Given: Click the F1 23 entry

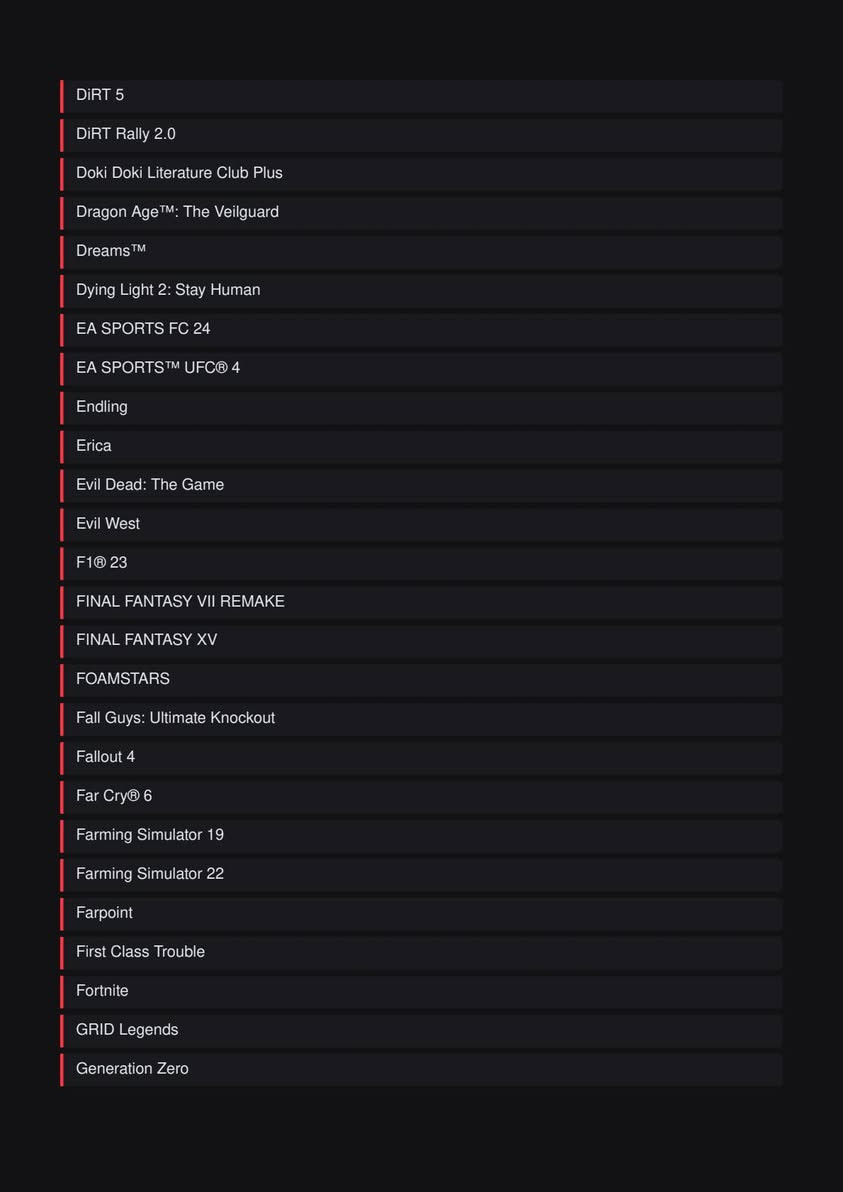Looking at the screenshot, I should (421, 563).
